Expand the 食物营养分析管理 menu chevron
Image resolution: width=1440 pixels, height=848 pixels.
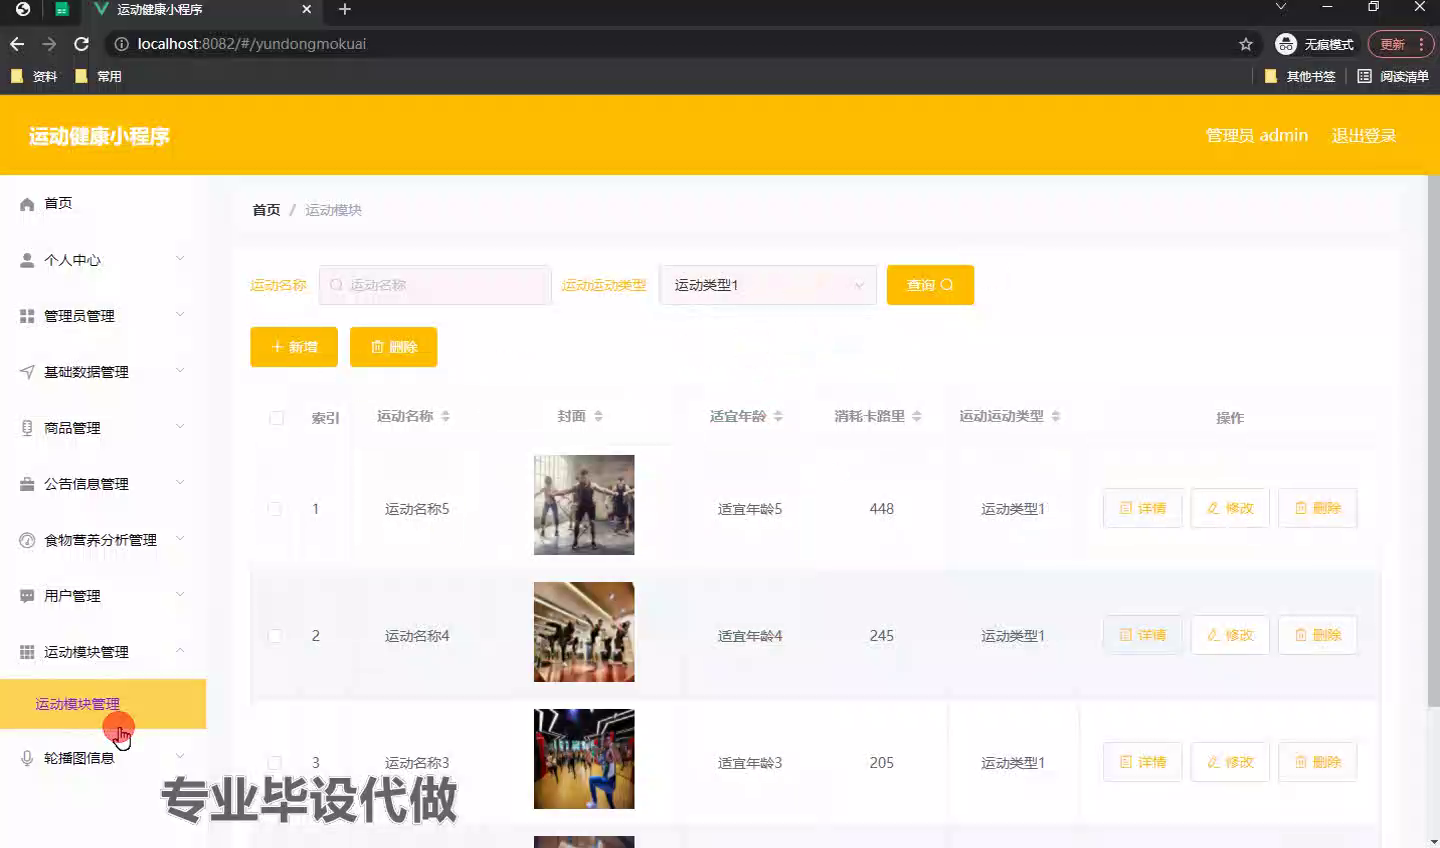[180, 539]
